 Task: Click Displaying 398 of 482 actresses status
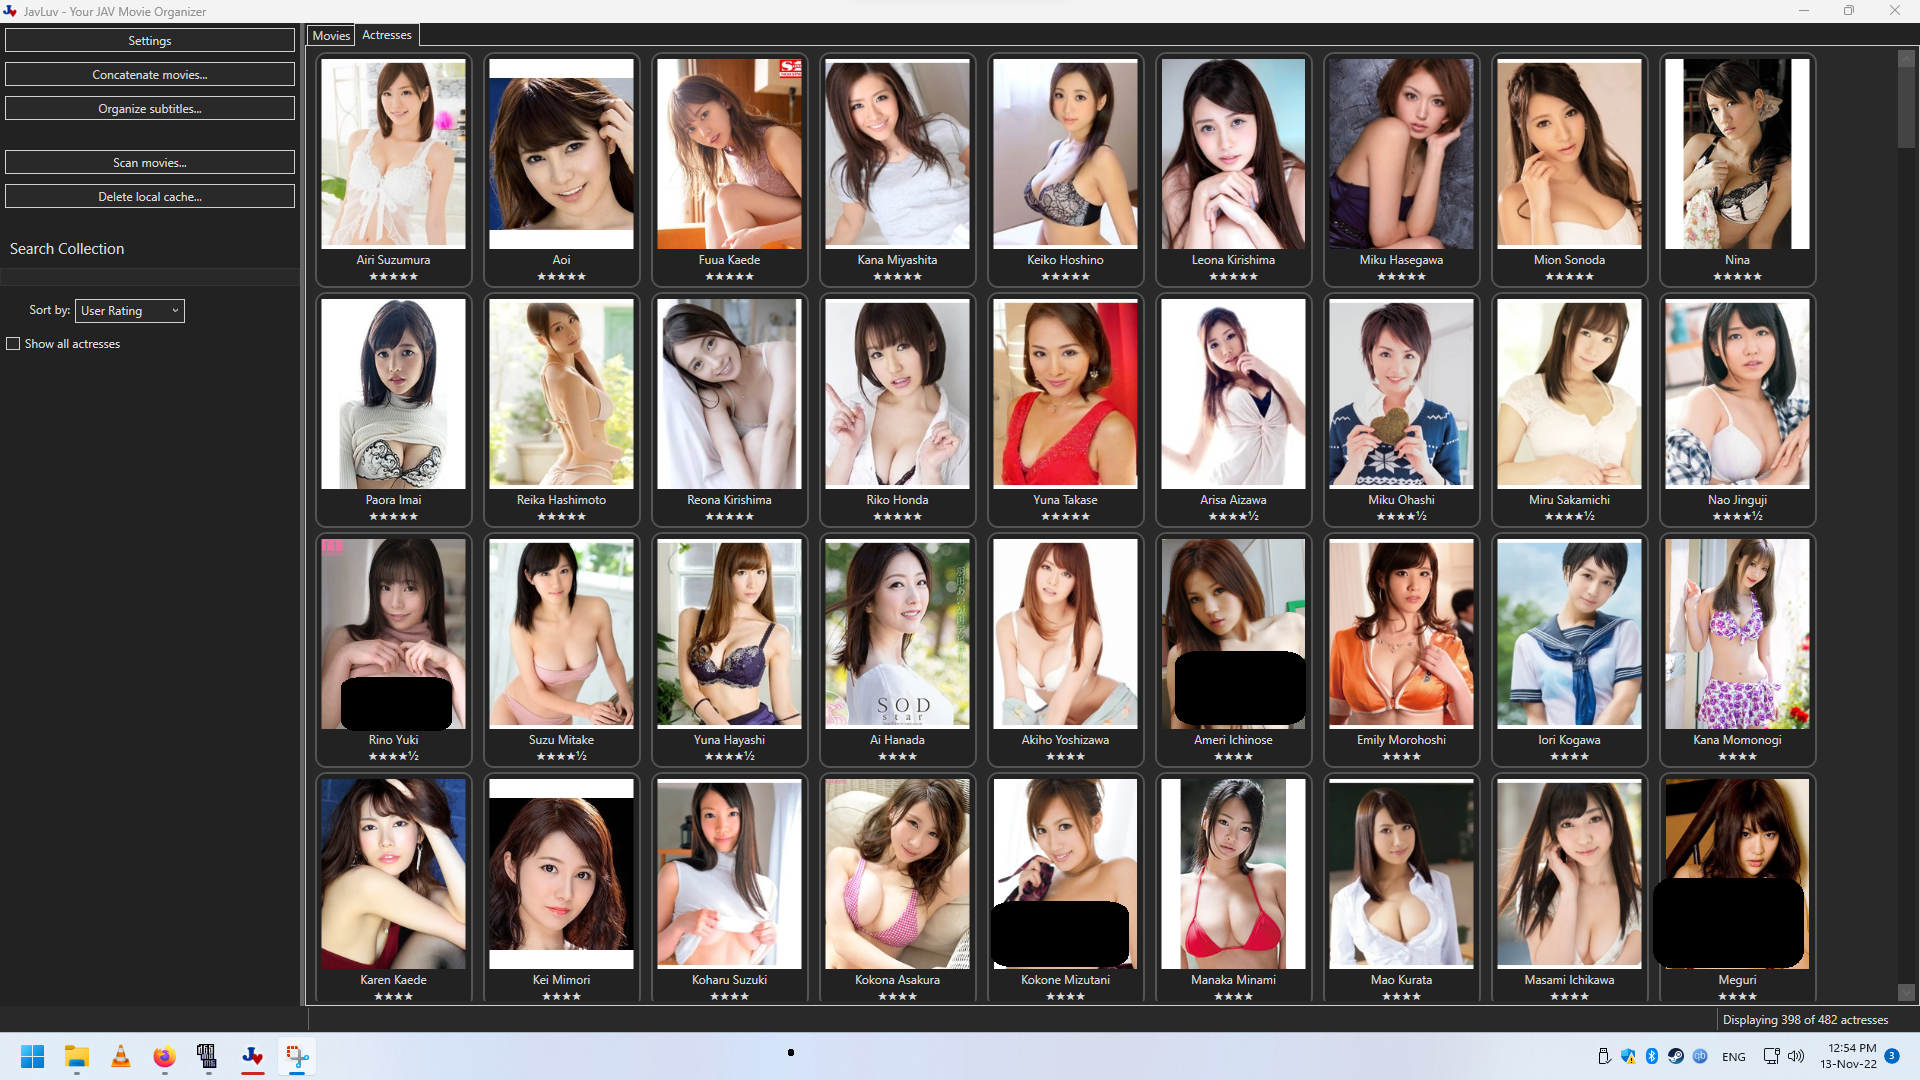[x=1805, y=1020]
